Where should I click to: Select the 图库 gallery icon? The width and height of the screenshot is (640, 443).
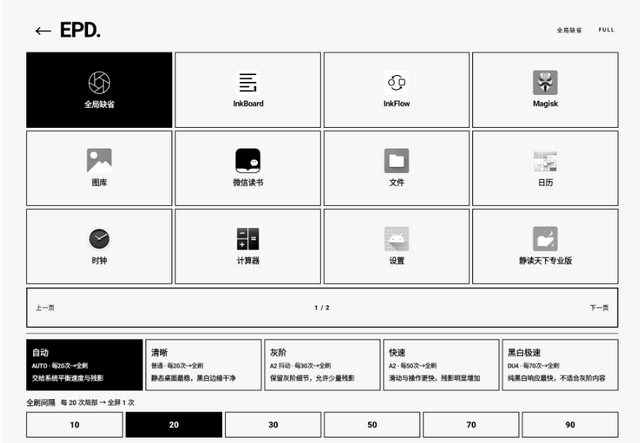[x=99, y=160]
